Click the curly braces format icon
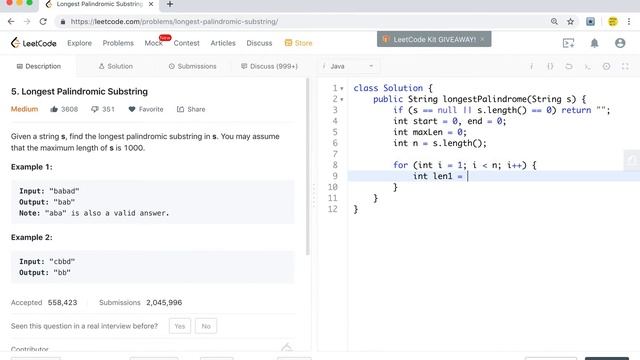640x360 pixels. tap(550, 66)
